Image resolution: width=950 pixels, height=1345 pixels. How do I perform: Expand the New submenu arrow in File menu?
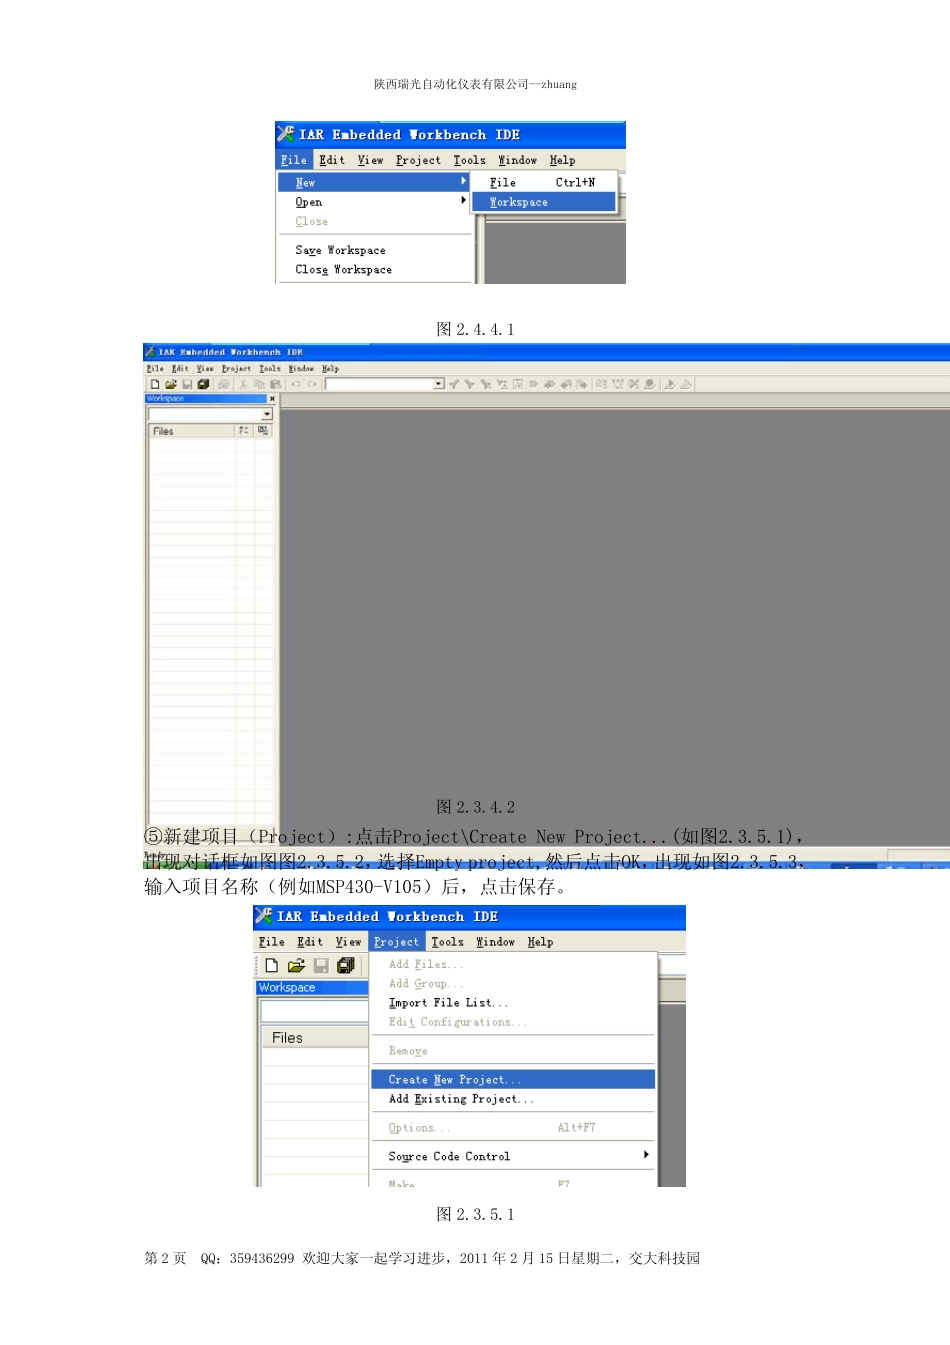[463, 182]
